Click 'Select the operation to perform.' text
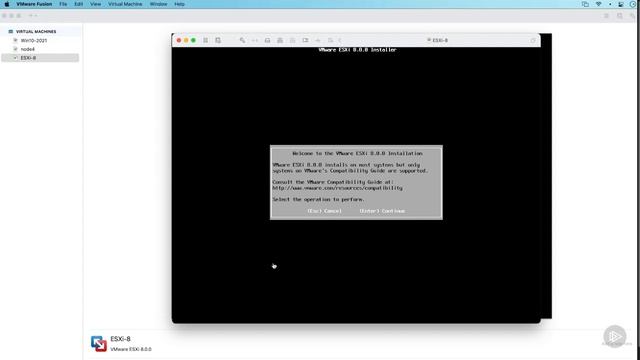The image size is (640, 360). coord(319,200)
